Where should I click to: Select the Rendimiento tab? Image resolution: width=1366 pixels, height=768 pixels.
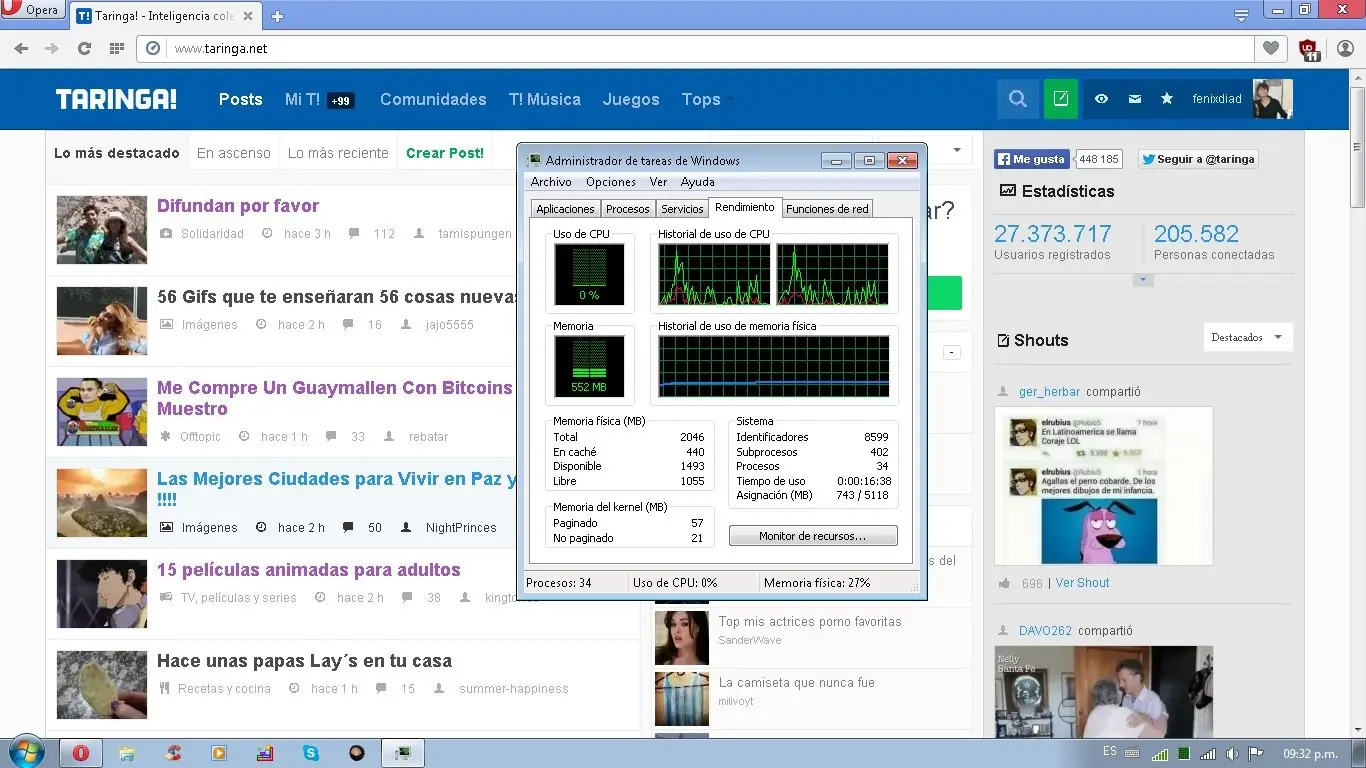(745, 207)
